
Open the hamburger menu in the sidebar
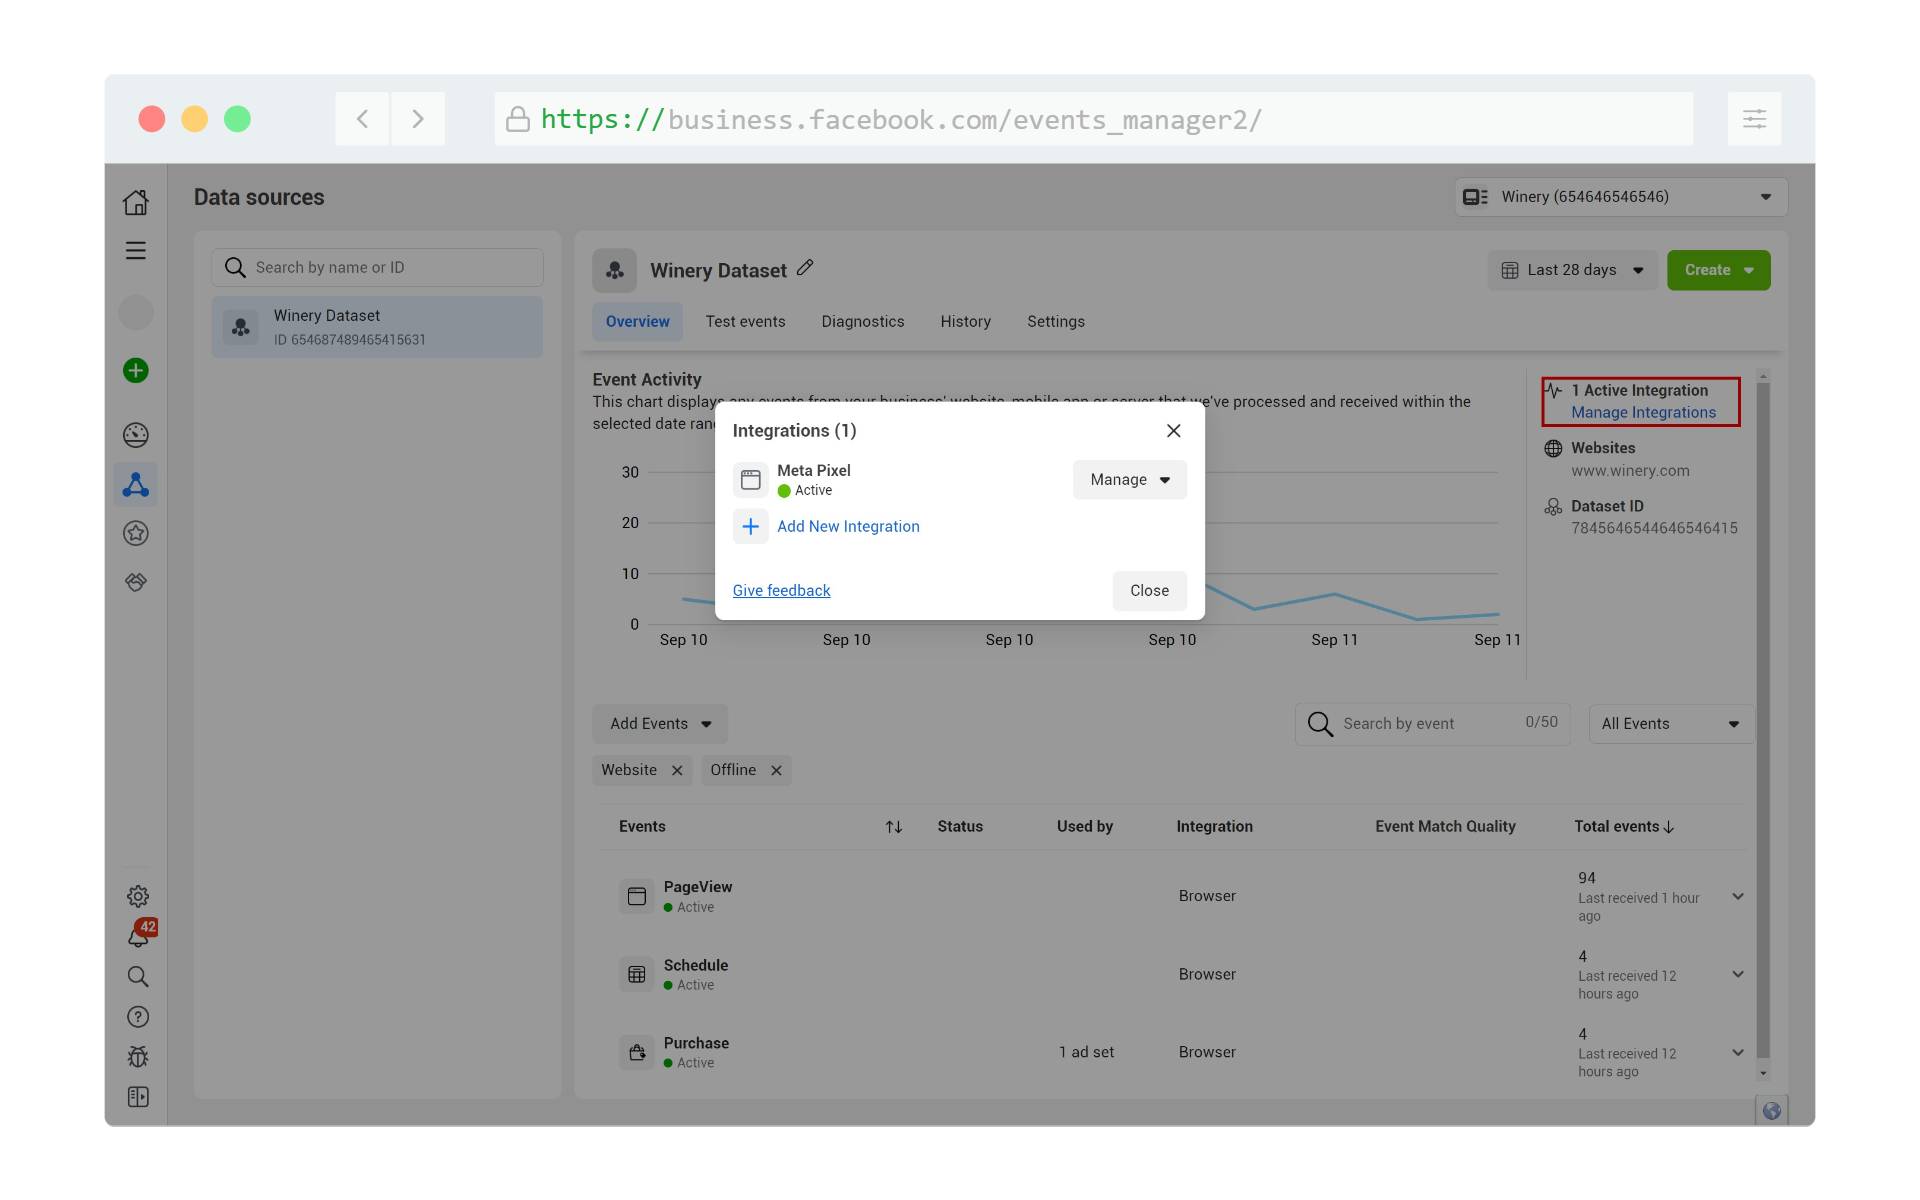click(136, 251)
